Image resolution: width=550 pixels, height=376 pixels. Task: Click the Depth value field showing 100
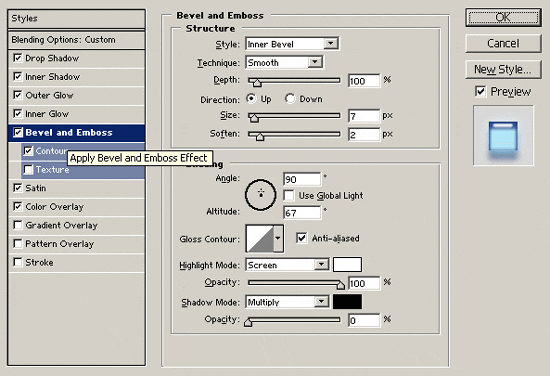364,81
